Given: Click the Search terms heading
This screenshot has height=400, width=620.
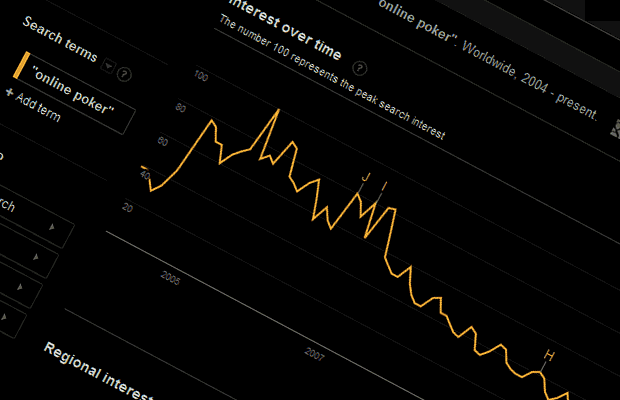Looking at the screenshot, I should coord(60,39).
